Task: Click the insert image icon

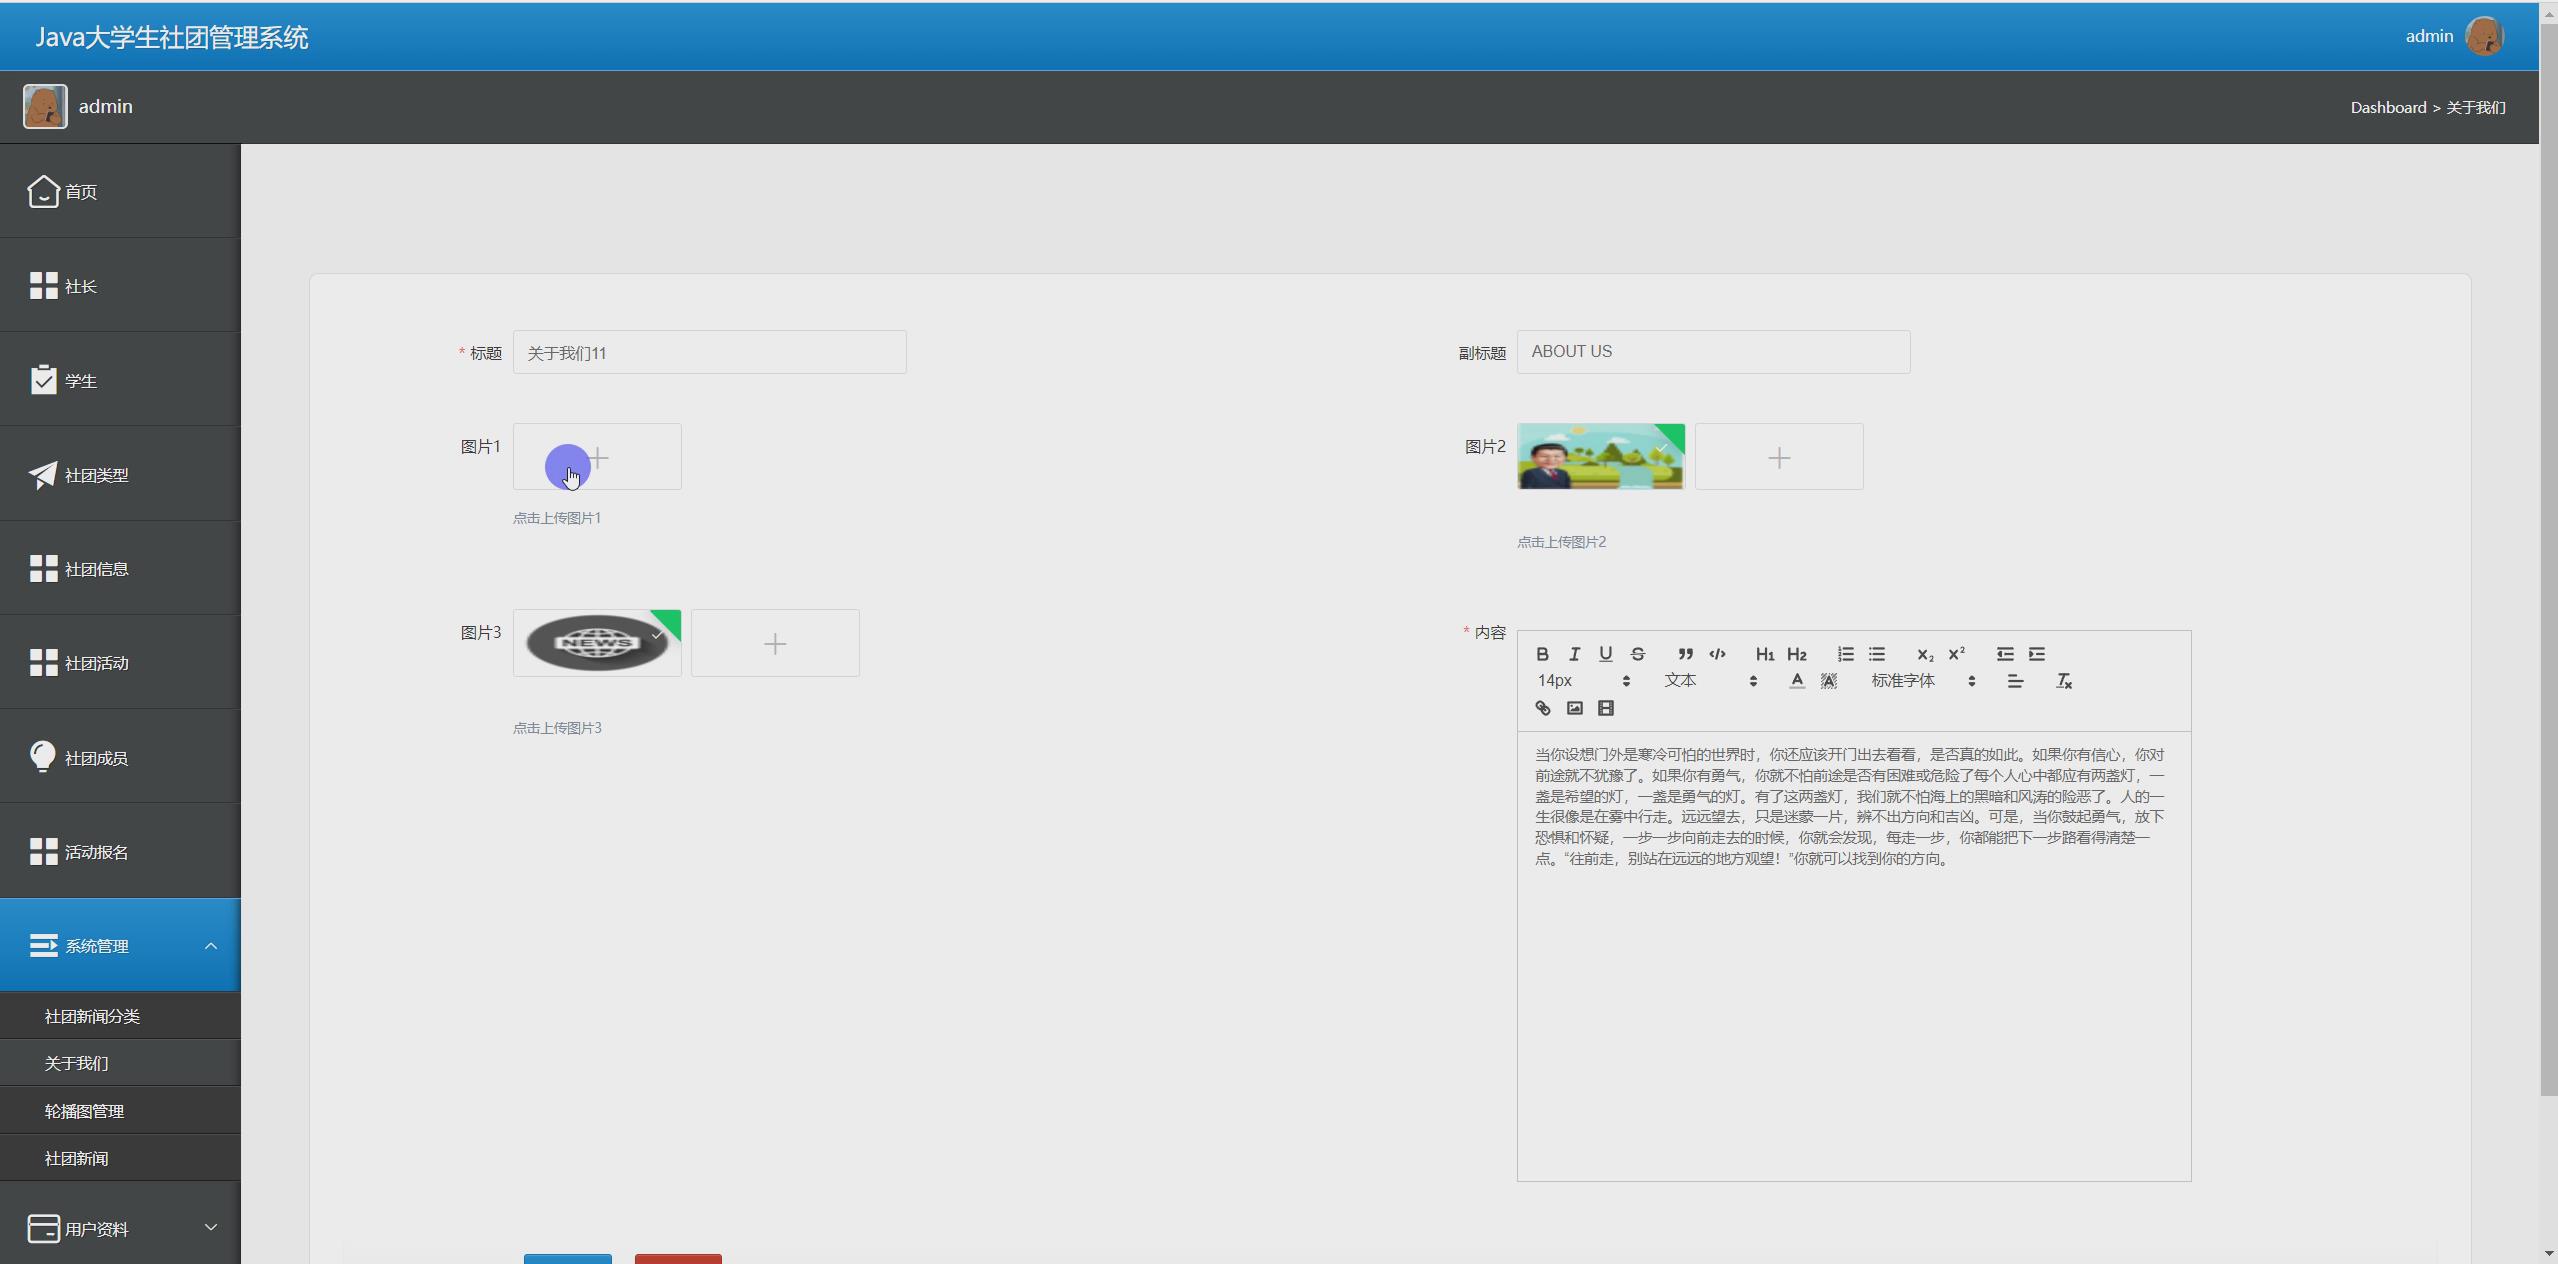Action: [1574, 708]
